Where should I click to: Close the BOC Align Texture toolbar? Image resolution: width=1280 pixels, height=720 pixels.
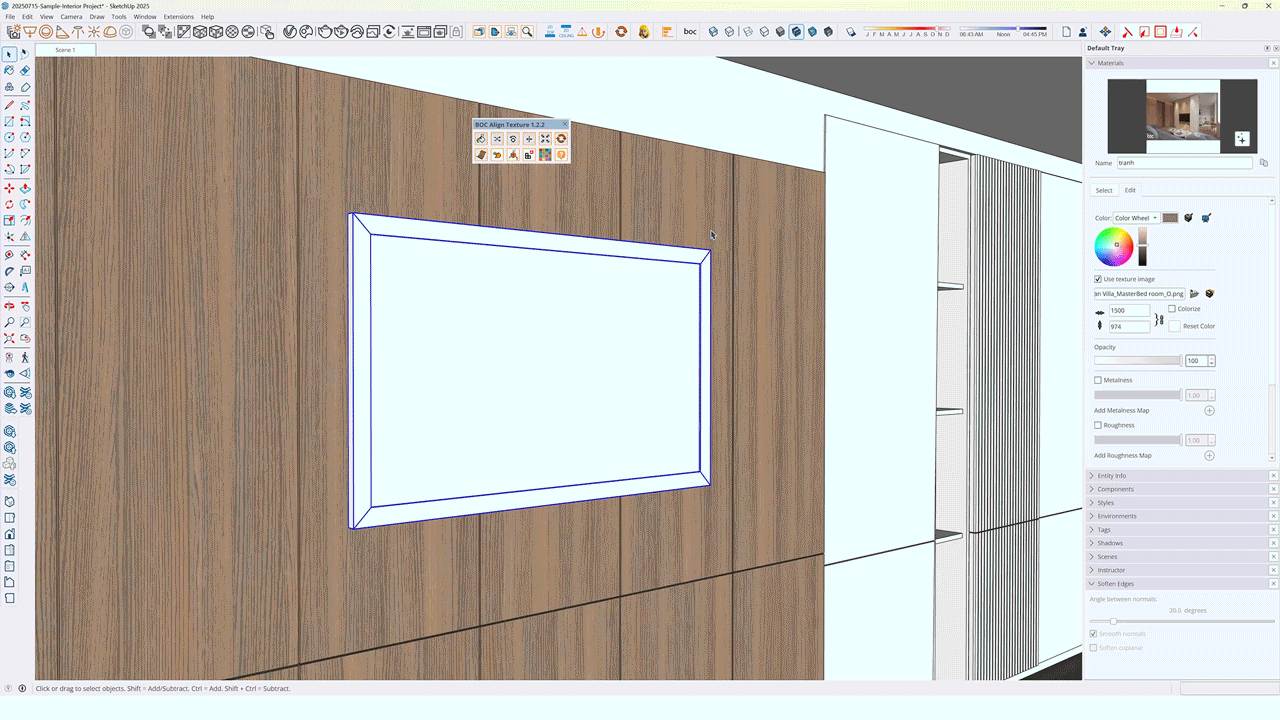pos(565,124)
